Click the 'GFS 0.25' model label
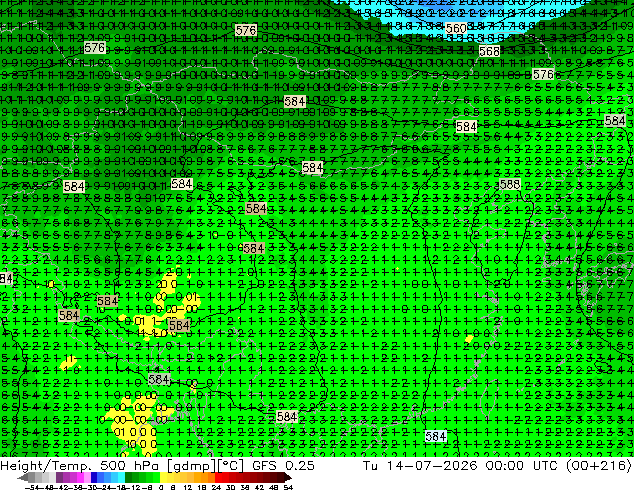 point(283,465)
